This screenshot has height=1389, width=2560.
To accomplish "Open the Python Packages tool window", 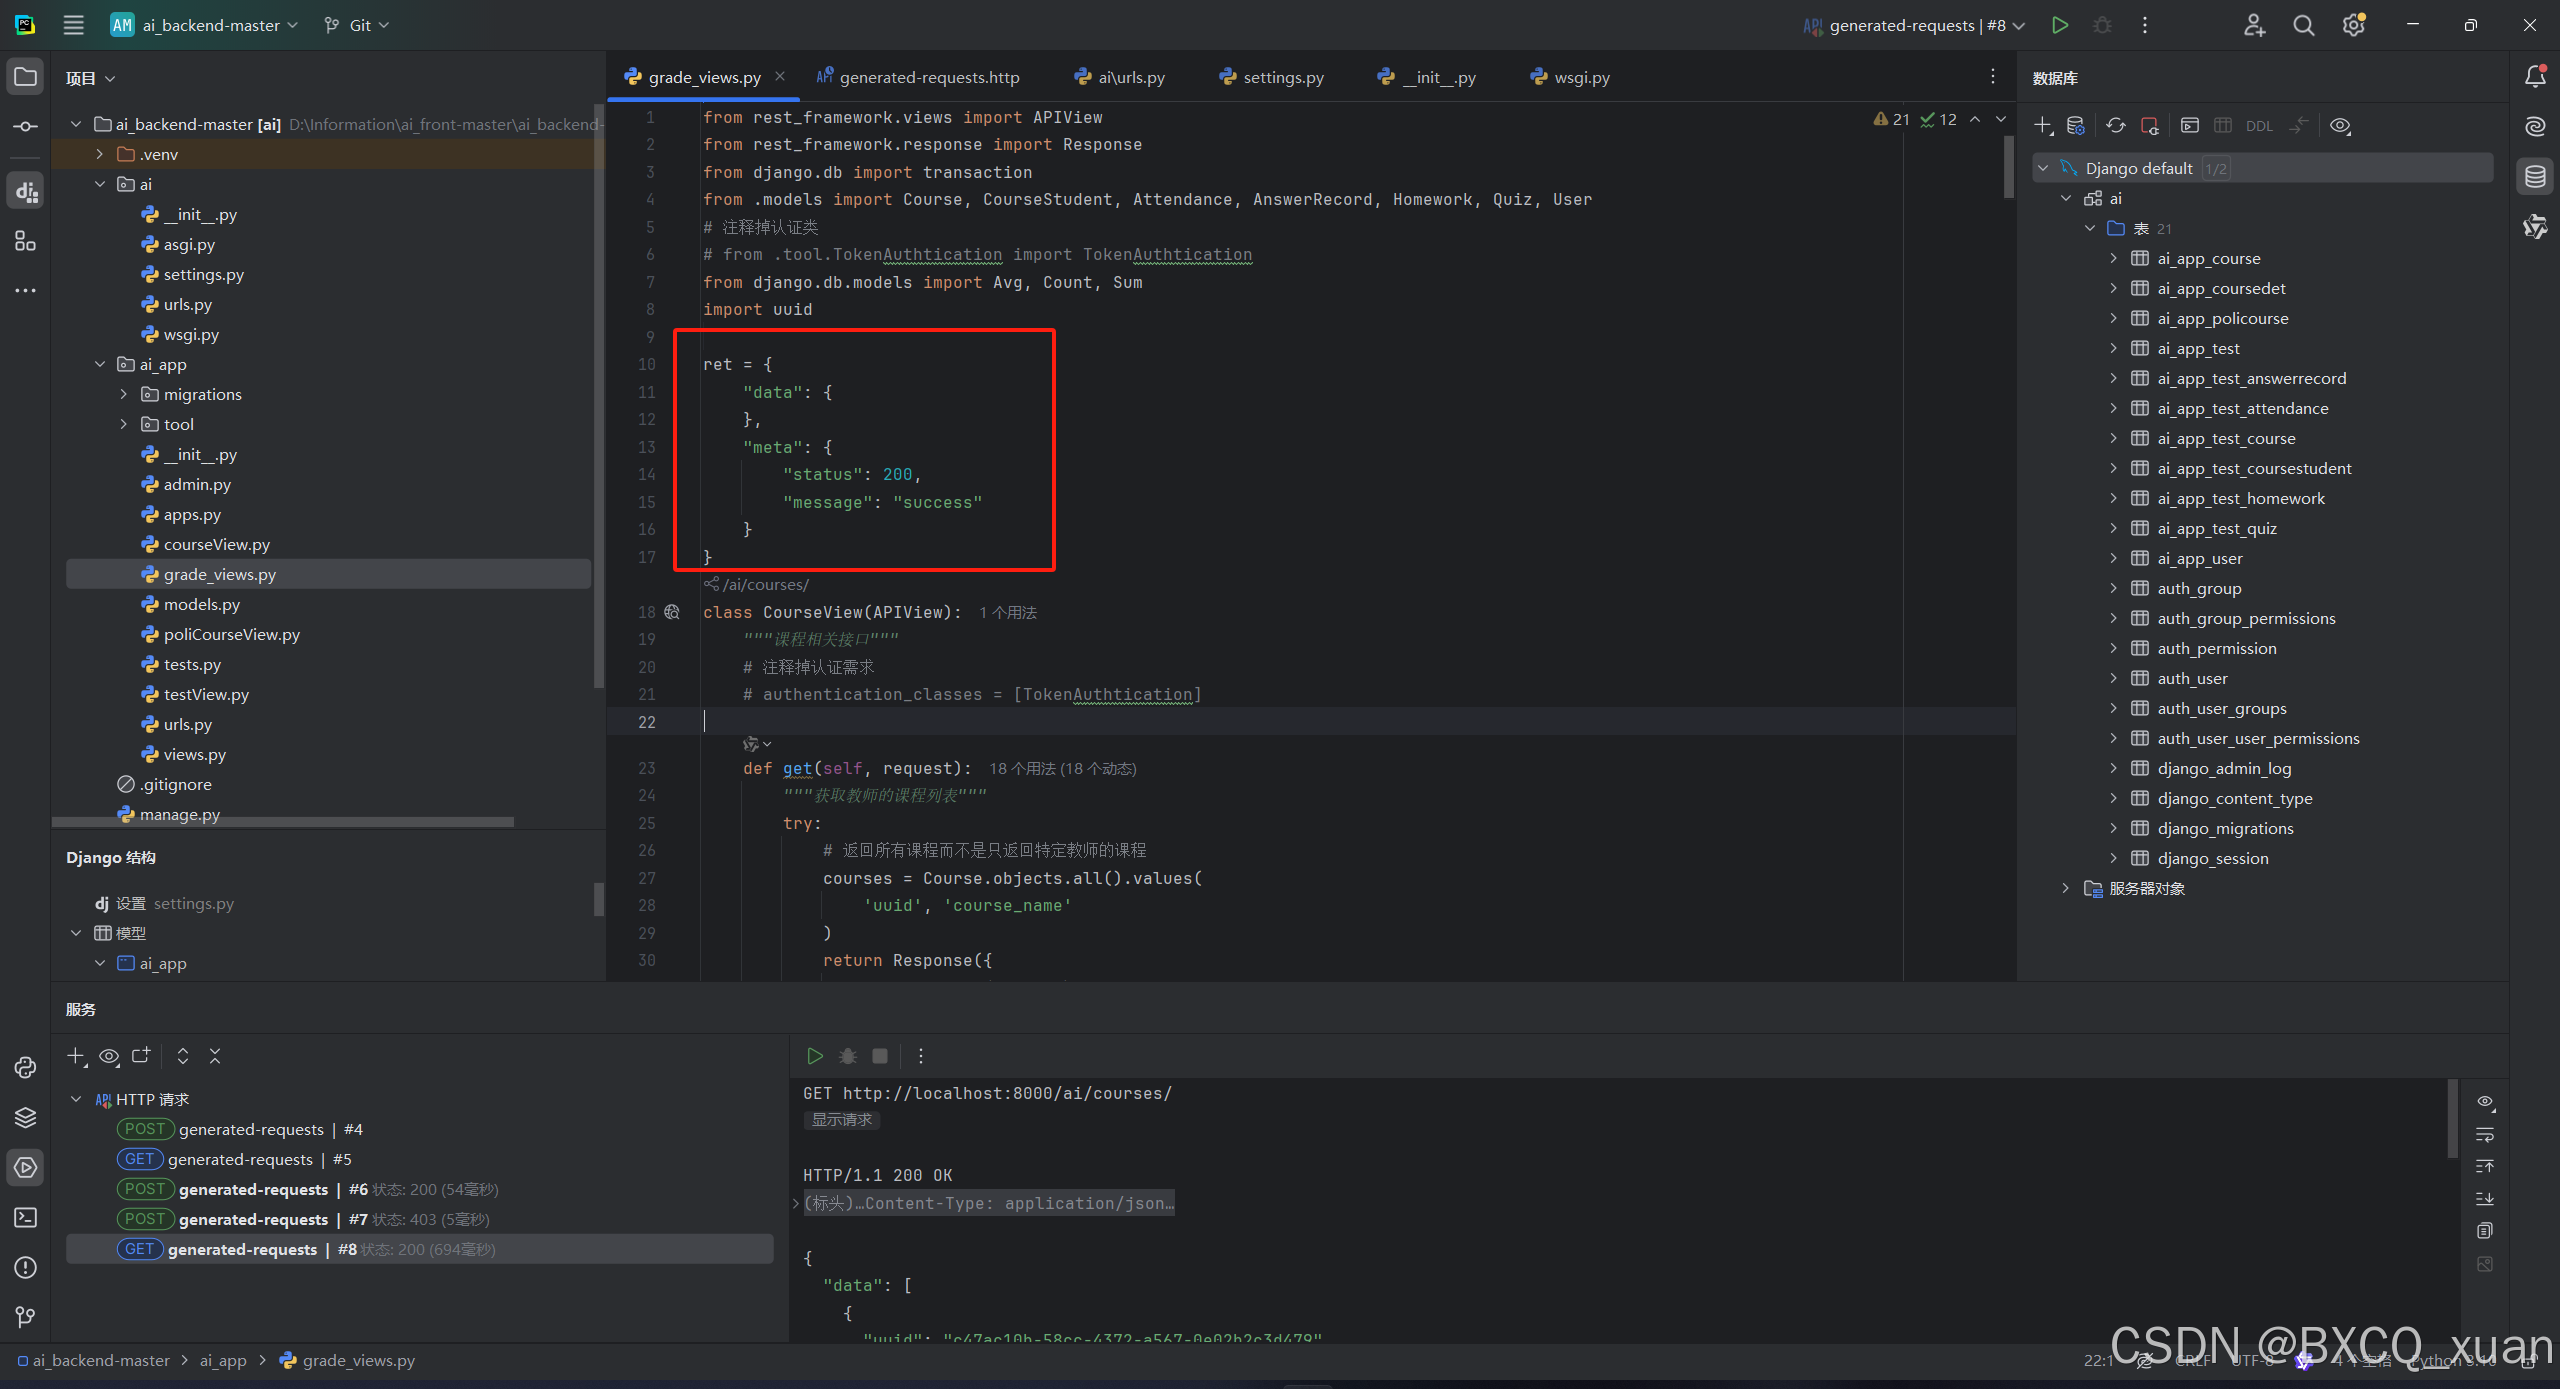I will tap(25, 1117).
